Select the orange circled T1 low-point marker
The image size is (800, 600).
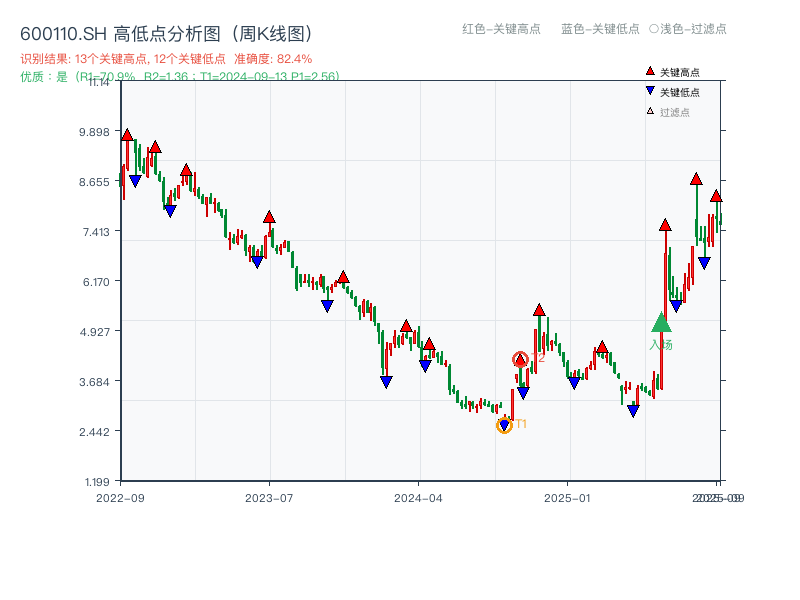(x=505, y=424)
